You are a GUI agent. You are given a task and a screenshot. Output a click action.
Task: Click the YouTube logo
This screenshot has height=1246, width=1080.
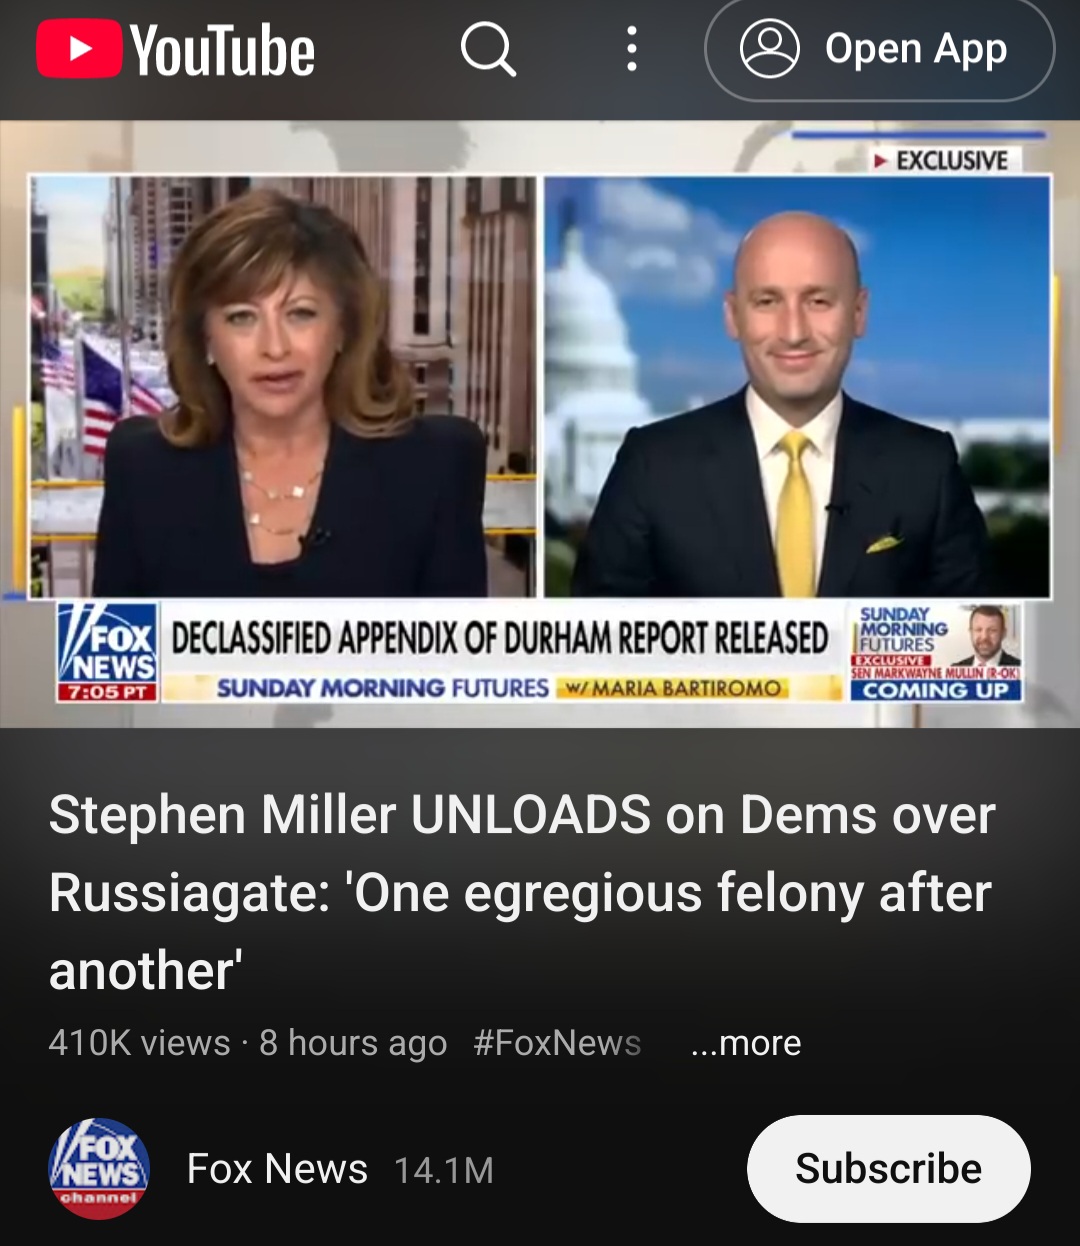pyautogui.click(x=176, y=50)
